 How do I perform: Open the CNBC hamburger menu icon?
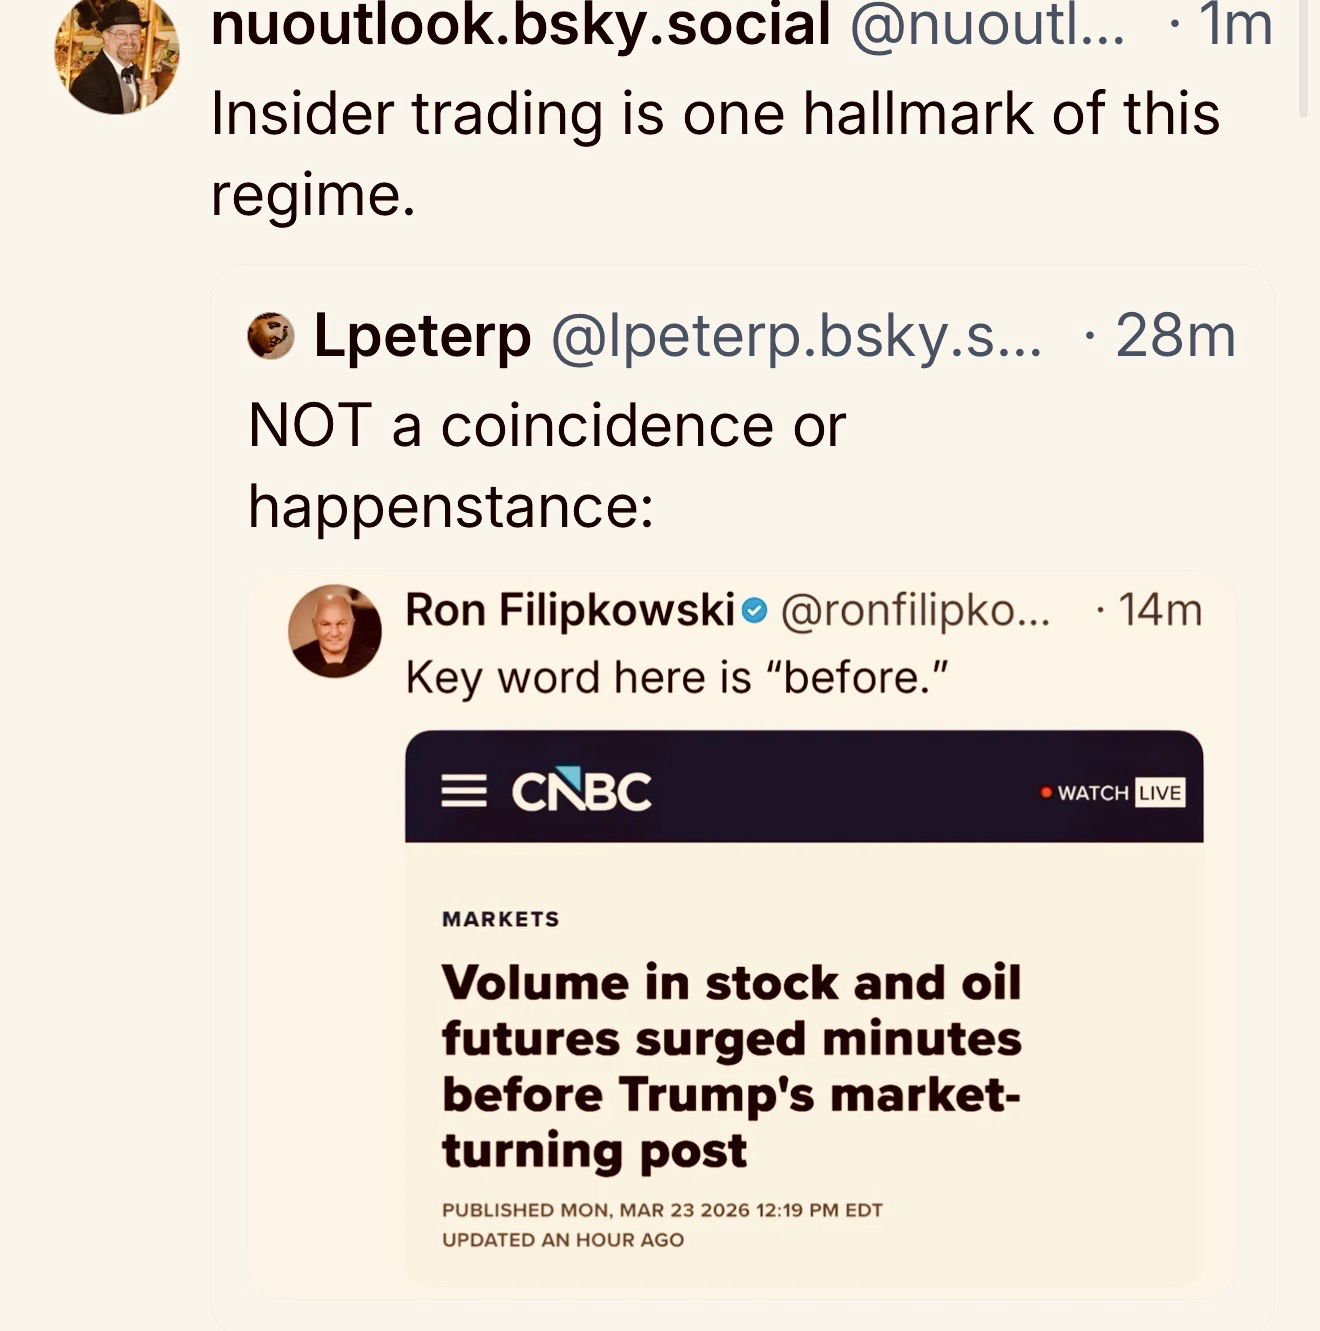pyautogui.click(x=464, y=792)
